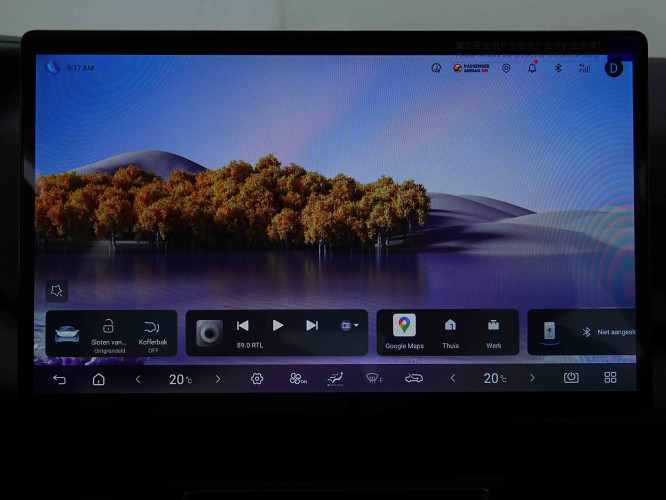Navigate to Thuis (home)
Screen dimensions: 666x500
point(450,334)
